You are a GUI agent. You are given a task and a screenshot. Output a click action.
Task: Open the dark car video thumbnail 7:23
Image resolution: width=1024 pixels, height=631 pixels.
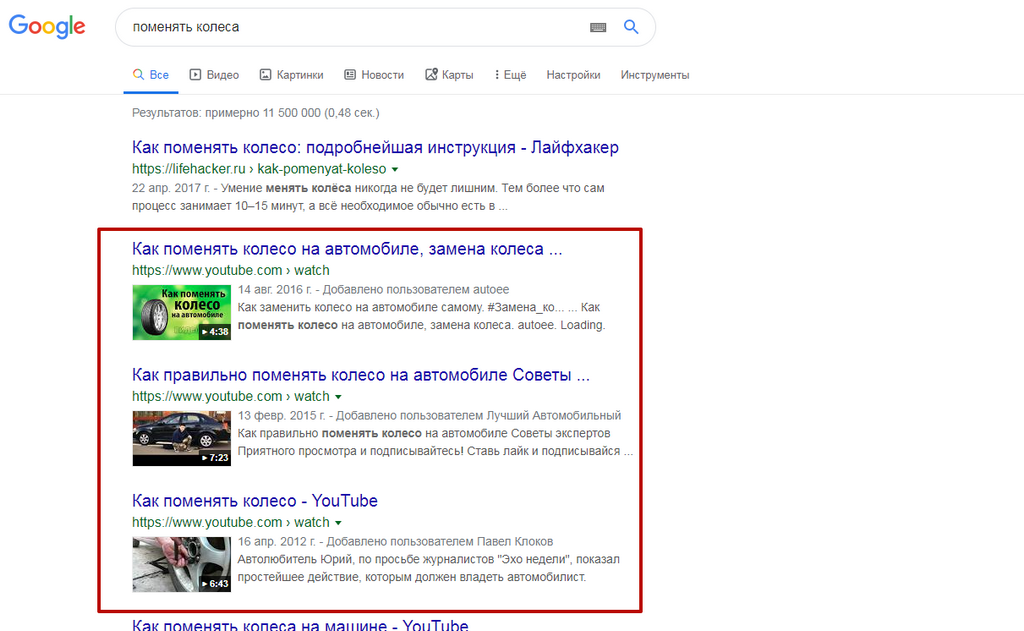182,438
